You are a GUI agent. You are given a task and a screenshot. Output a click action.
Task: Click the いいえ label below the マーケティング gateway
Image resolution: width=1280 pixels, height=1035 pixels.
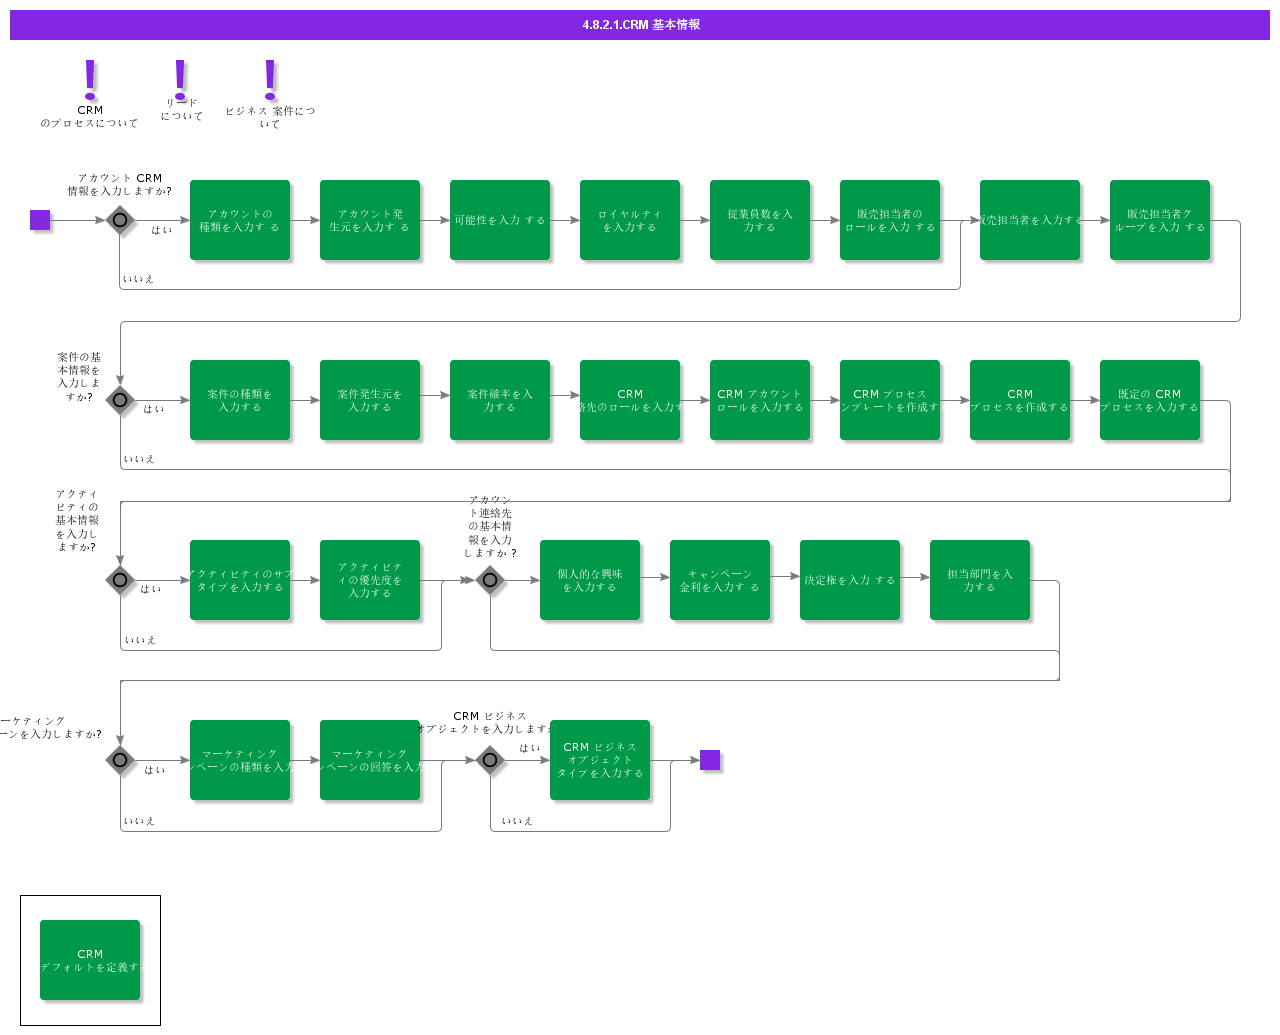139,821
